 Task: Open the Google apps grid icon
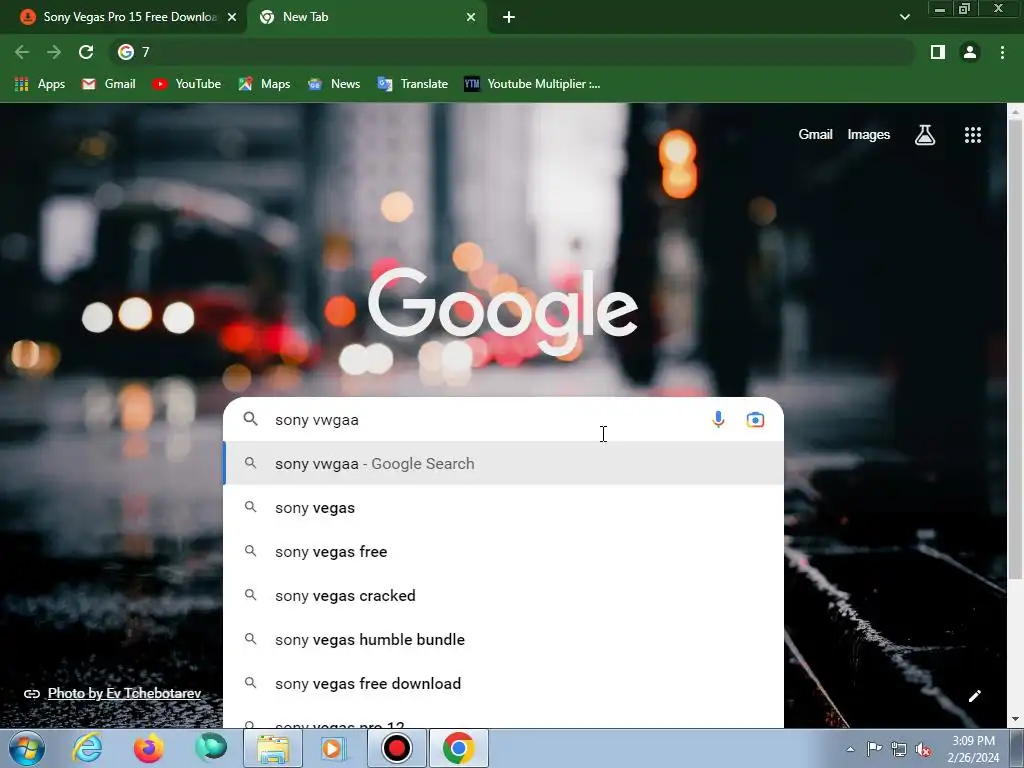pos(972,135)
